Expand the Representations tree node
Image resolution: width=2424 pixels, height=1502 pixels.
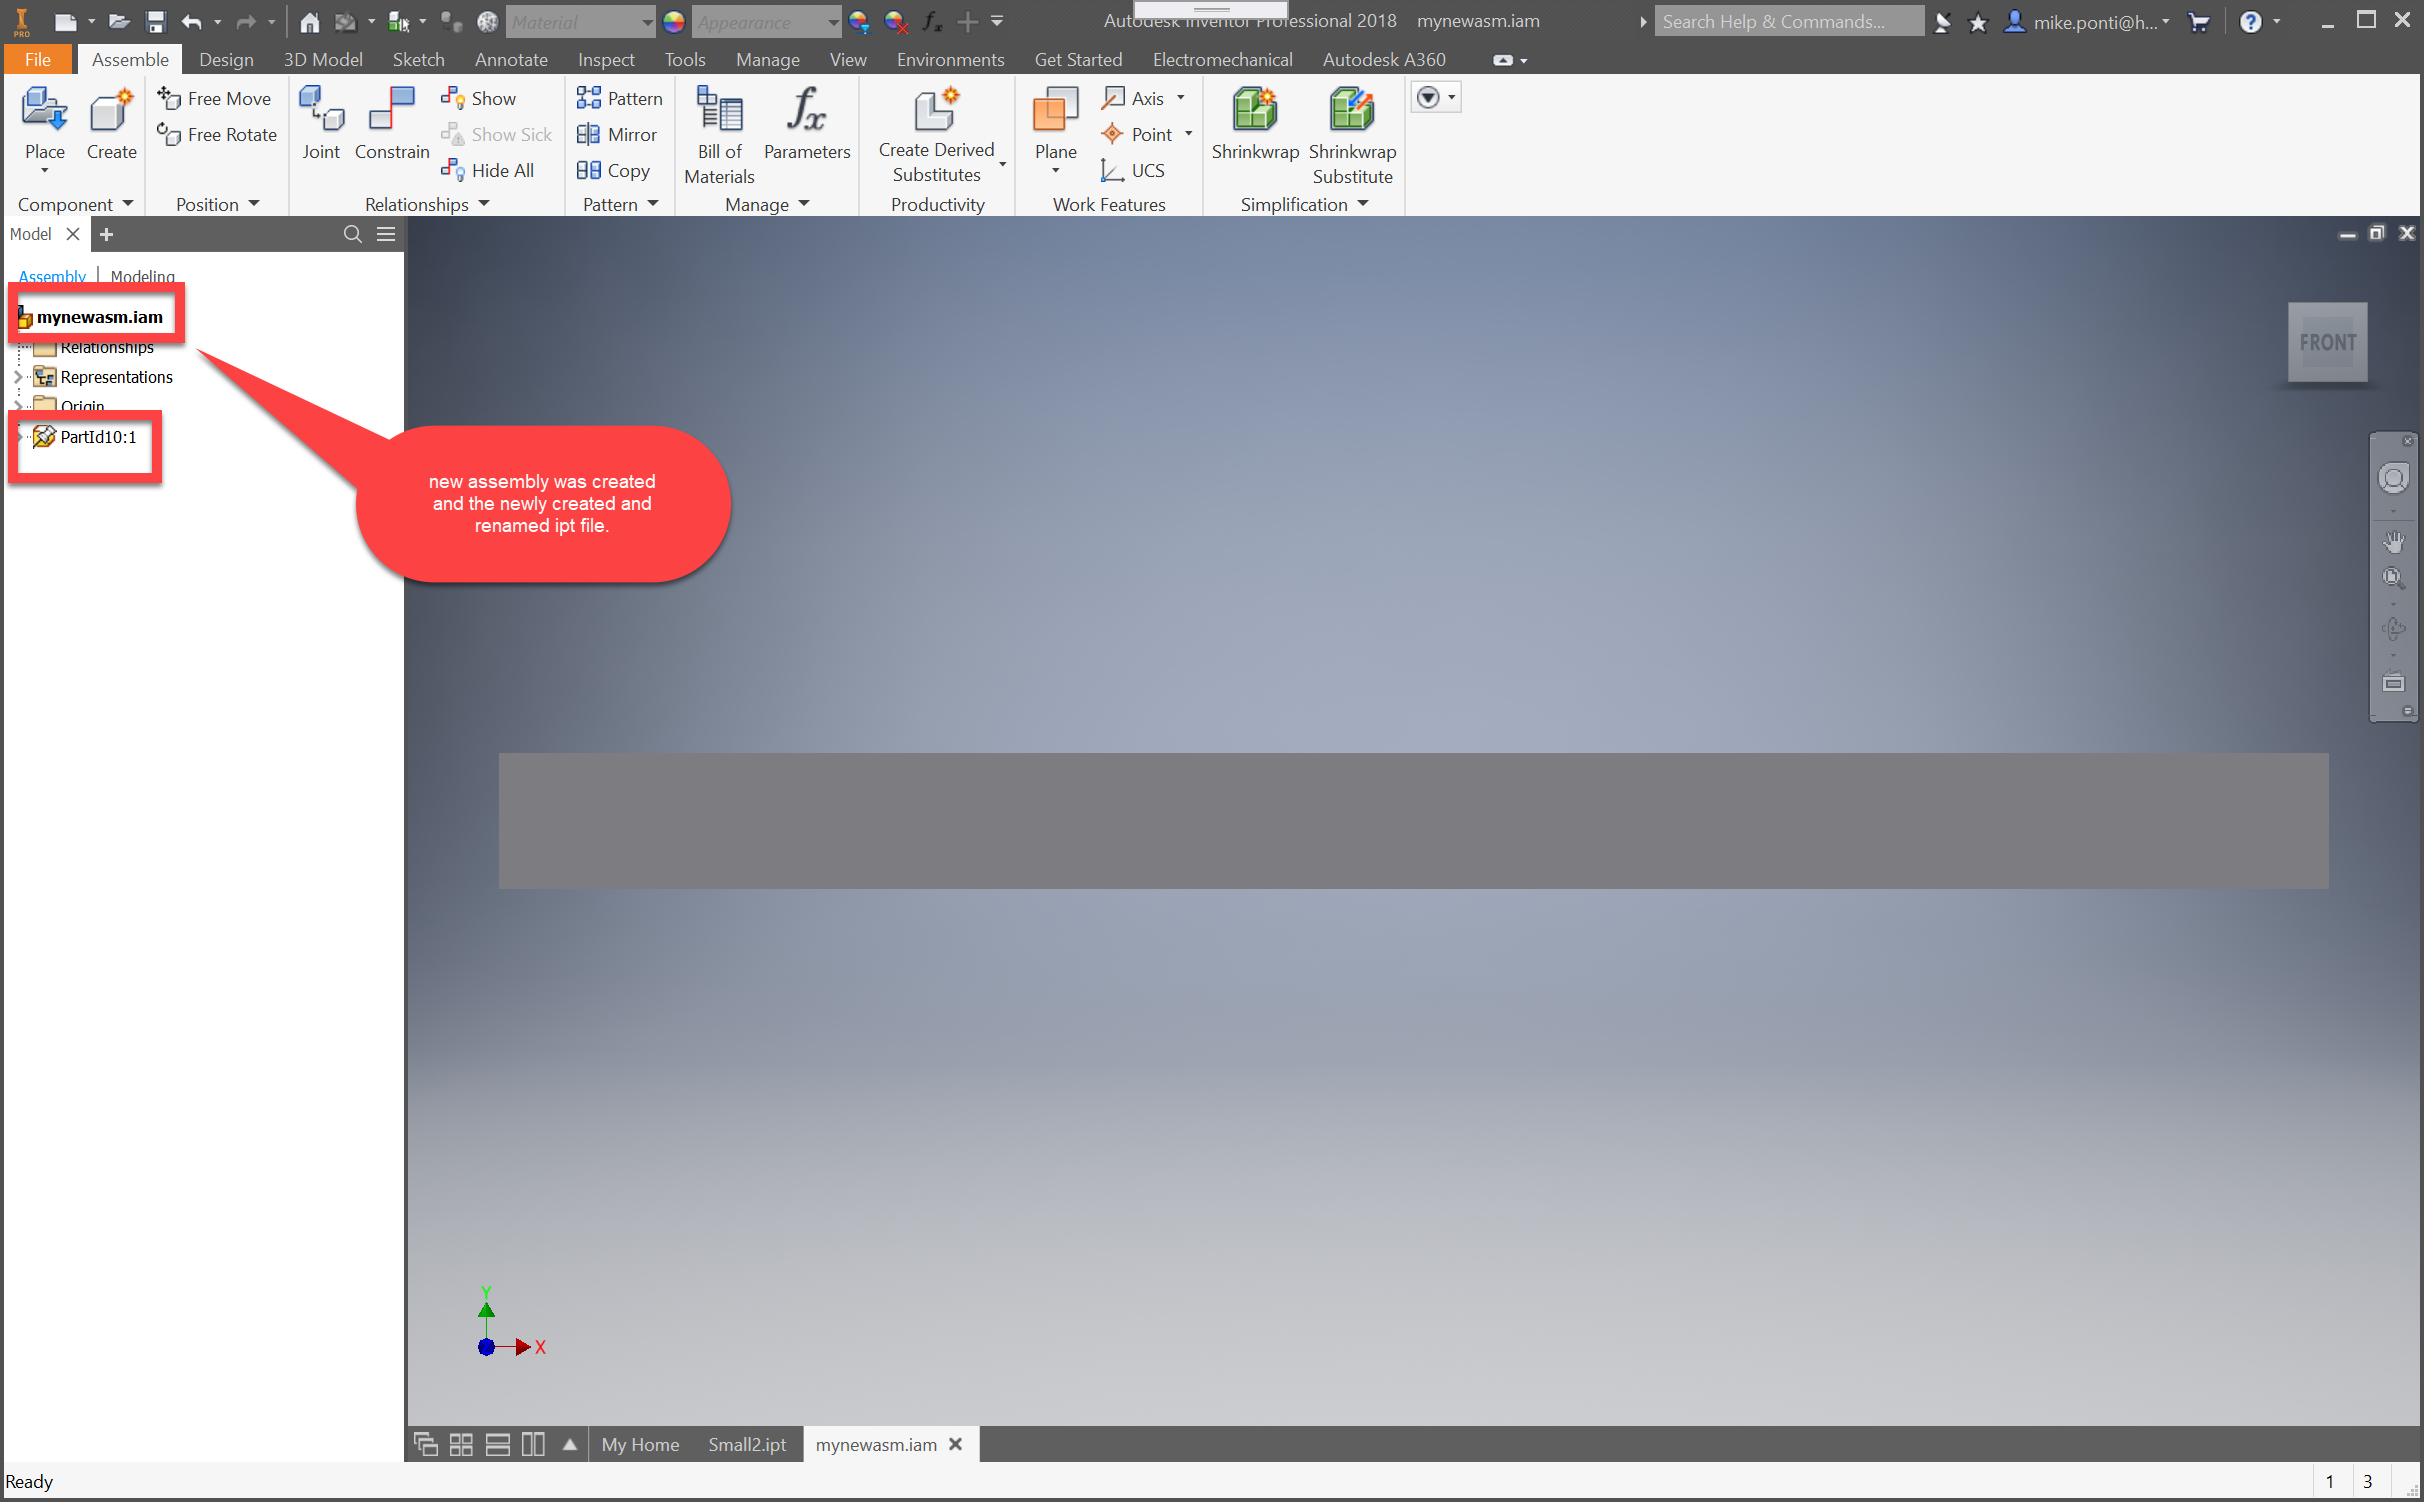pyautogui.click(x=17, y=377)
